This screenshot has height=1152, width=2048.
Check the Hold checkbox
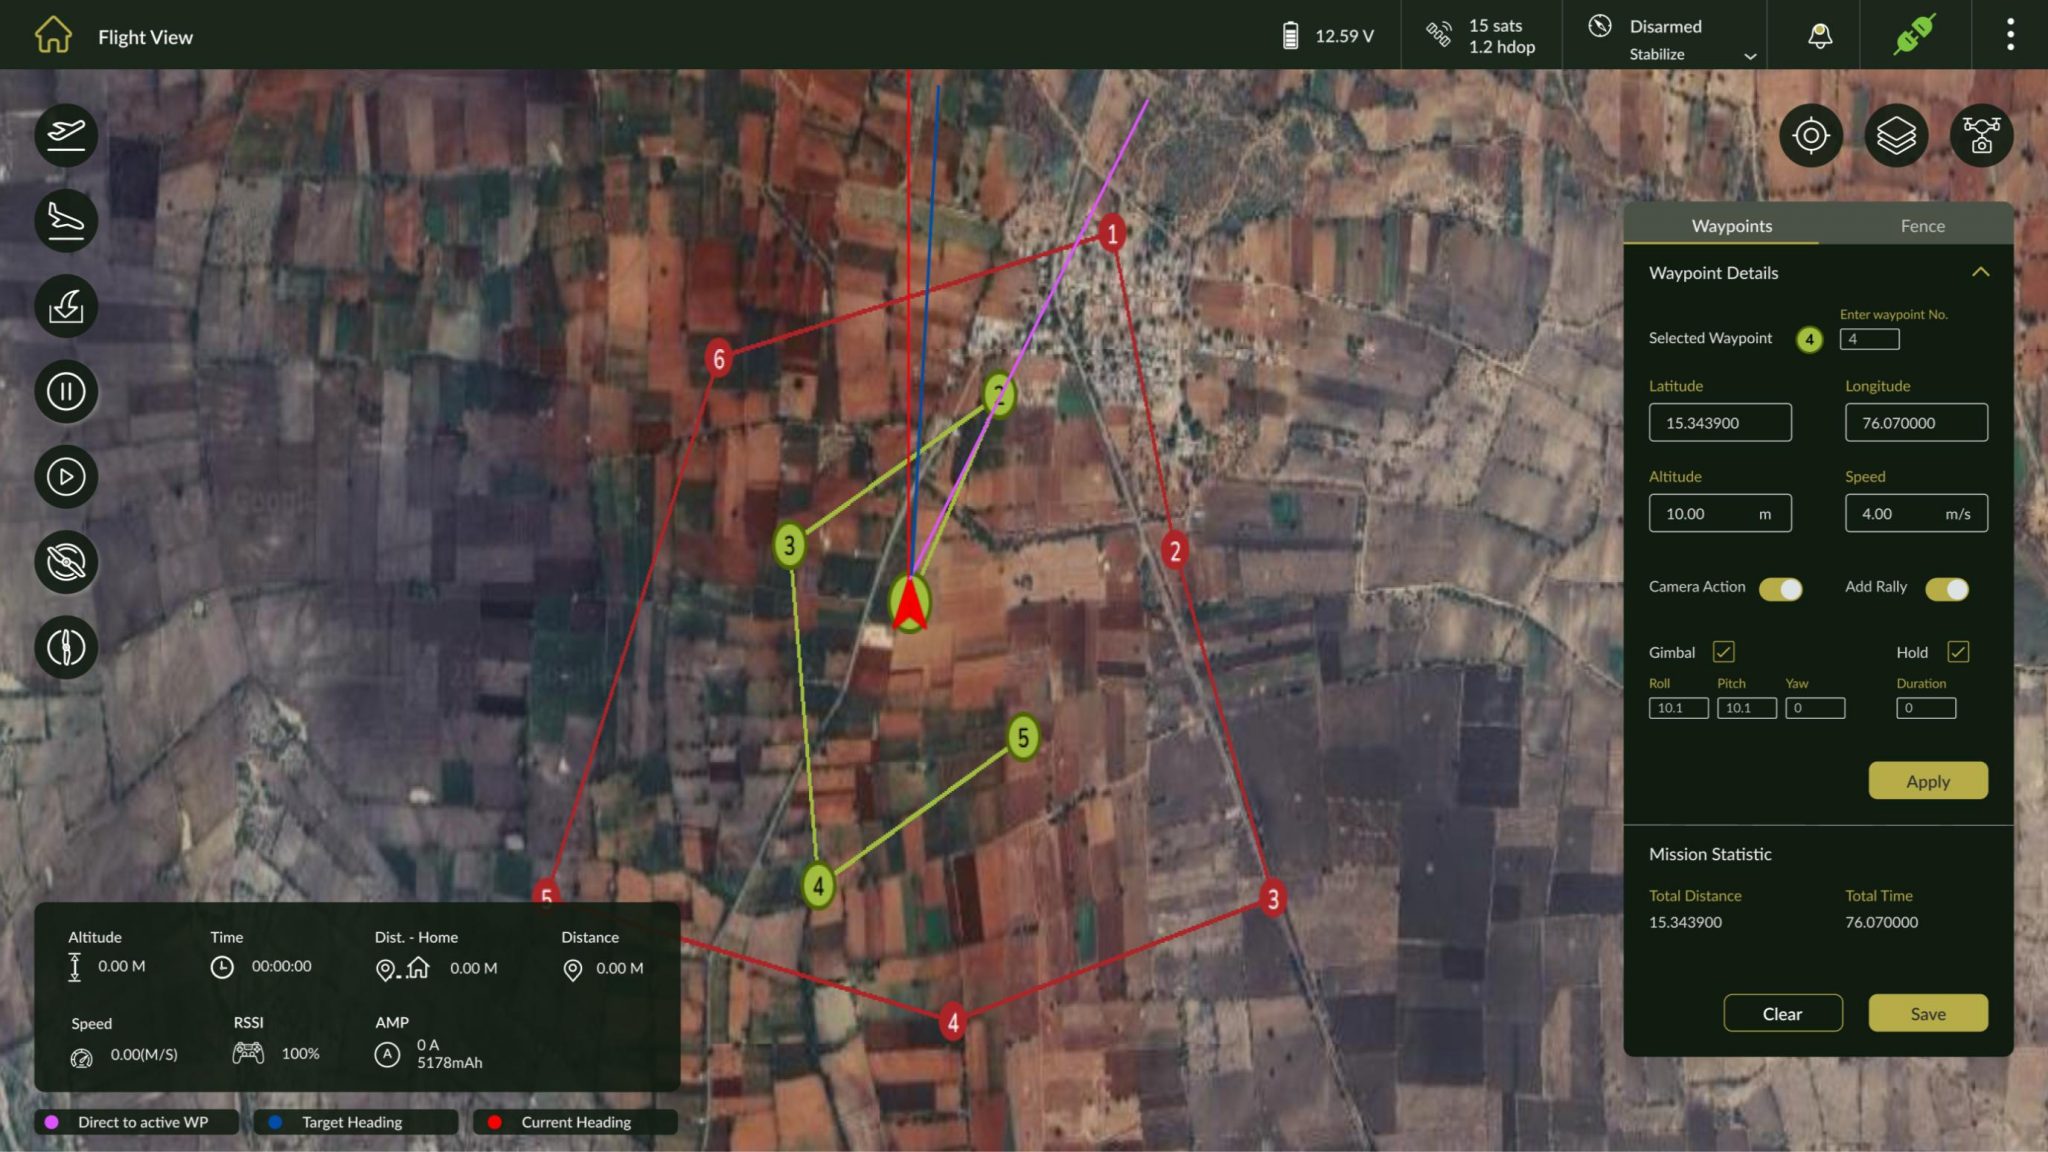tap(1960, 651)
